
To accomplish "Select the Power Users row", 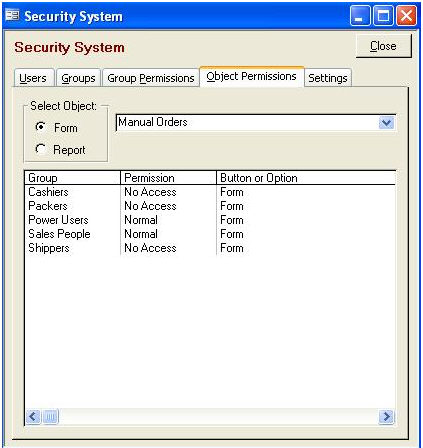I will [x=210, y=220].
